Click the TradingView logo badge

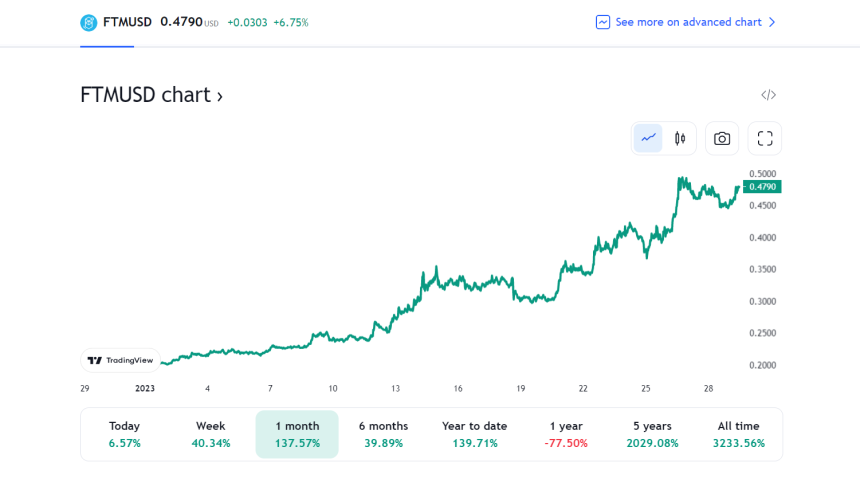tap(120, 360)
